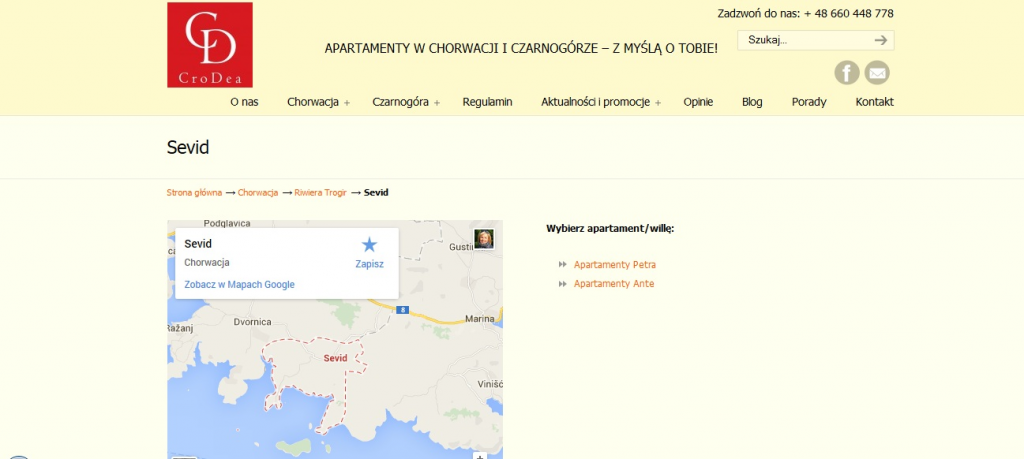This screenshot has height=459, width=1024.
Task: Open the Regulamin page
Action: 487,102
